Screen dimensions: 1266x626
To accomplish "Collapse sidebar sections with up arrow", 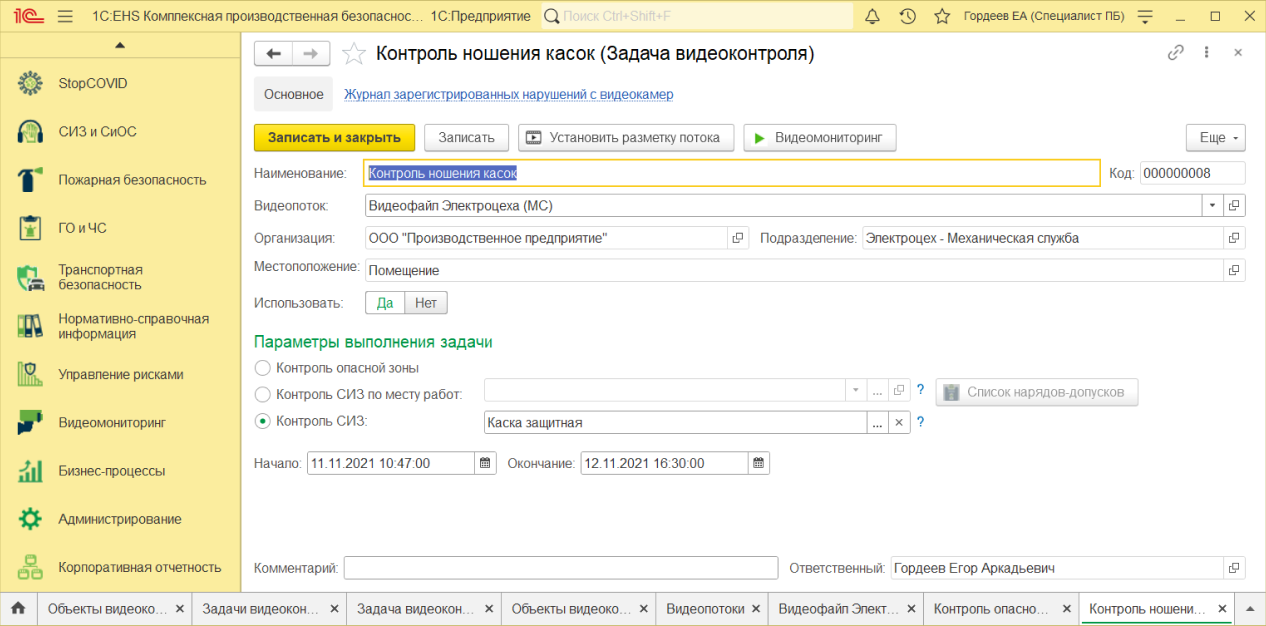I will point(120,45).
